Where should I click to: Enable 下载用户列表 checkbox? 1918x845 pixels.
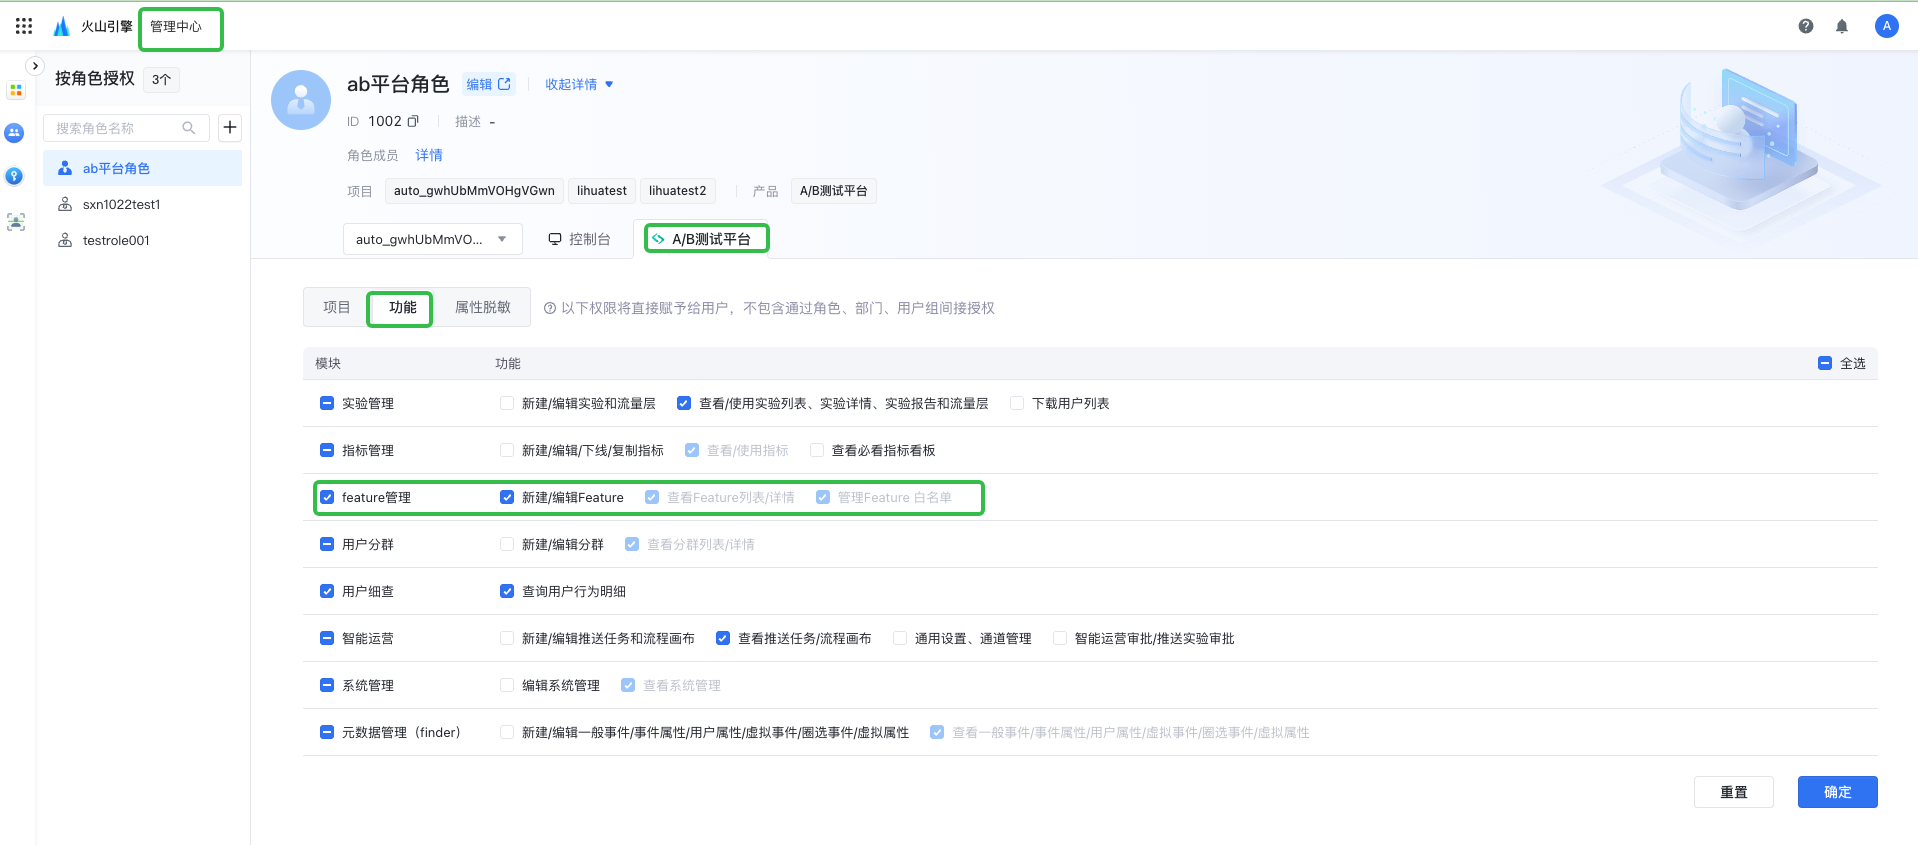tap(1017, 403)
